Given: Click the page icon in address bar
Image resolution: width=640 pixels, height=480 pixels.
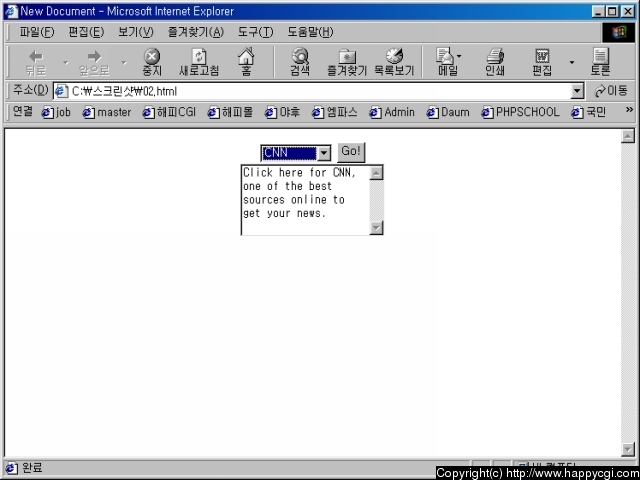Looking at the screenshot, I should (61, 91).
